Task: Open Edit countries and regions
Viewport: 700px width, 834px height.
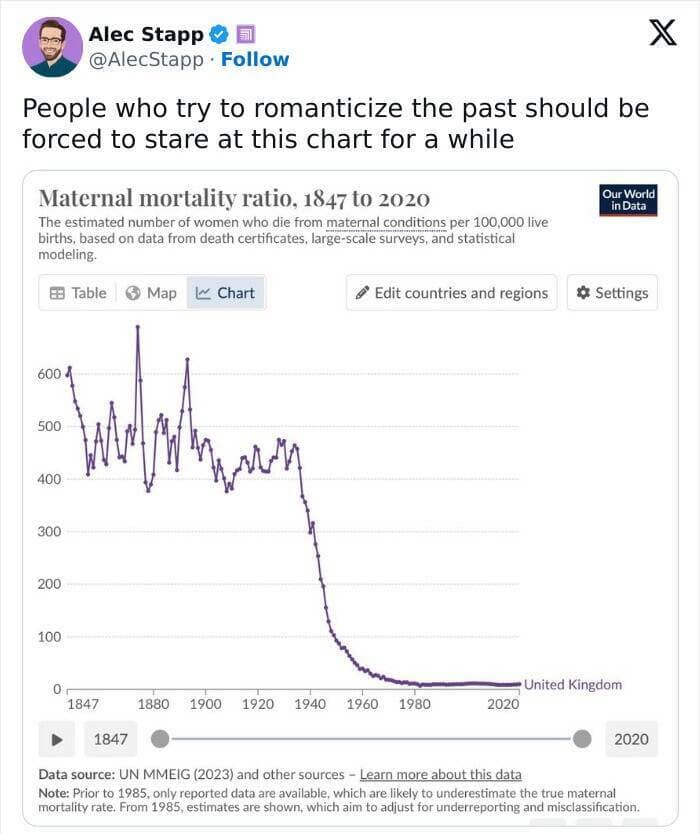Action: [451, 293]
